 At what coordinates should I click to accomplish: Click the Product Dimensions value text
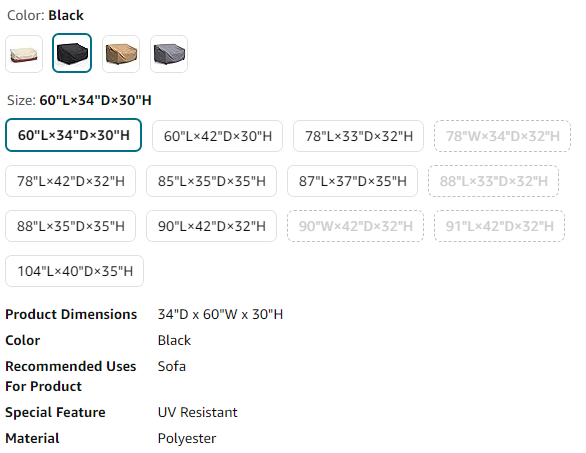pos(220,314)
